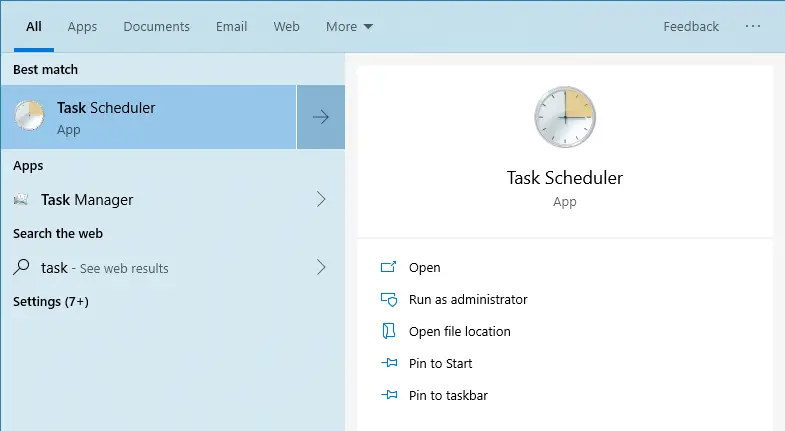The width and height of the screenshot is (785, 431).
Task: Click the Task Scheduler clock icon in Best match
Action: point(29,117)
